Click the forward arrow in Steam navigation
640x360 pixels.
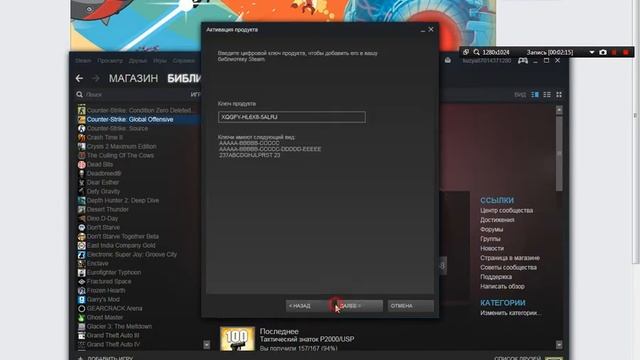(96, 78)
